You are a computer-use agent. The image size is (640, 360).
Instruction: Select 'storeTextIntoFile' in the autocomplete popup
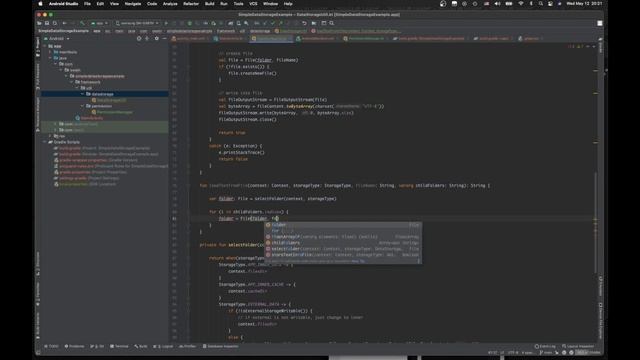[x=343, y=255]
